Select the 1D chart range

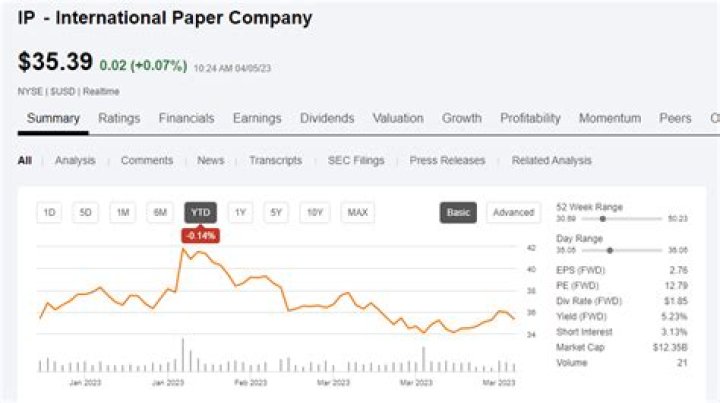click(49, 212)
